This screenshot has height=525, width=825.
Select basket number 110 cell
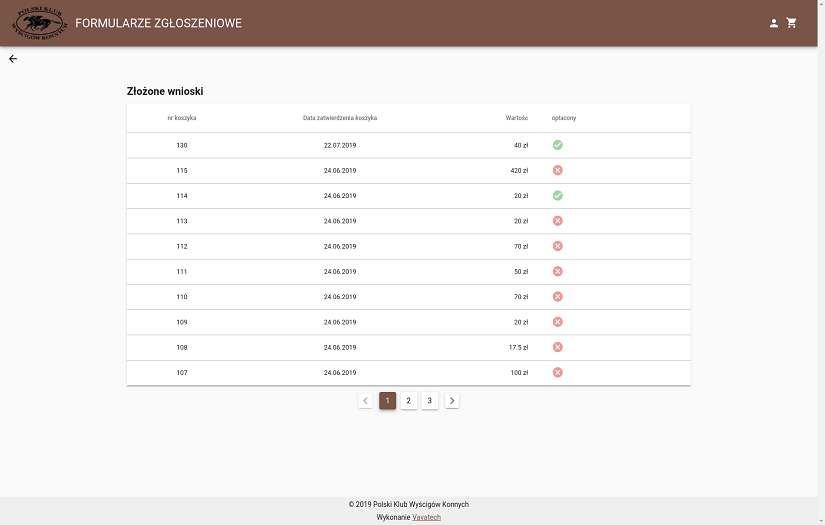182,297
